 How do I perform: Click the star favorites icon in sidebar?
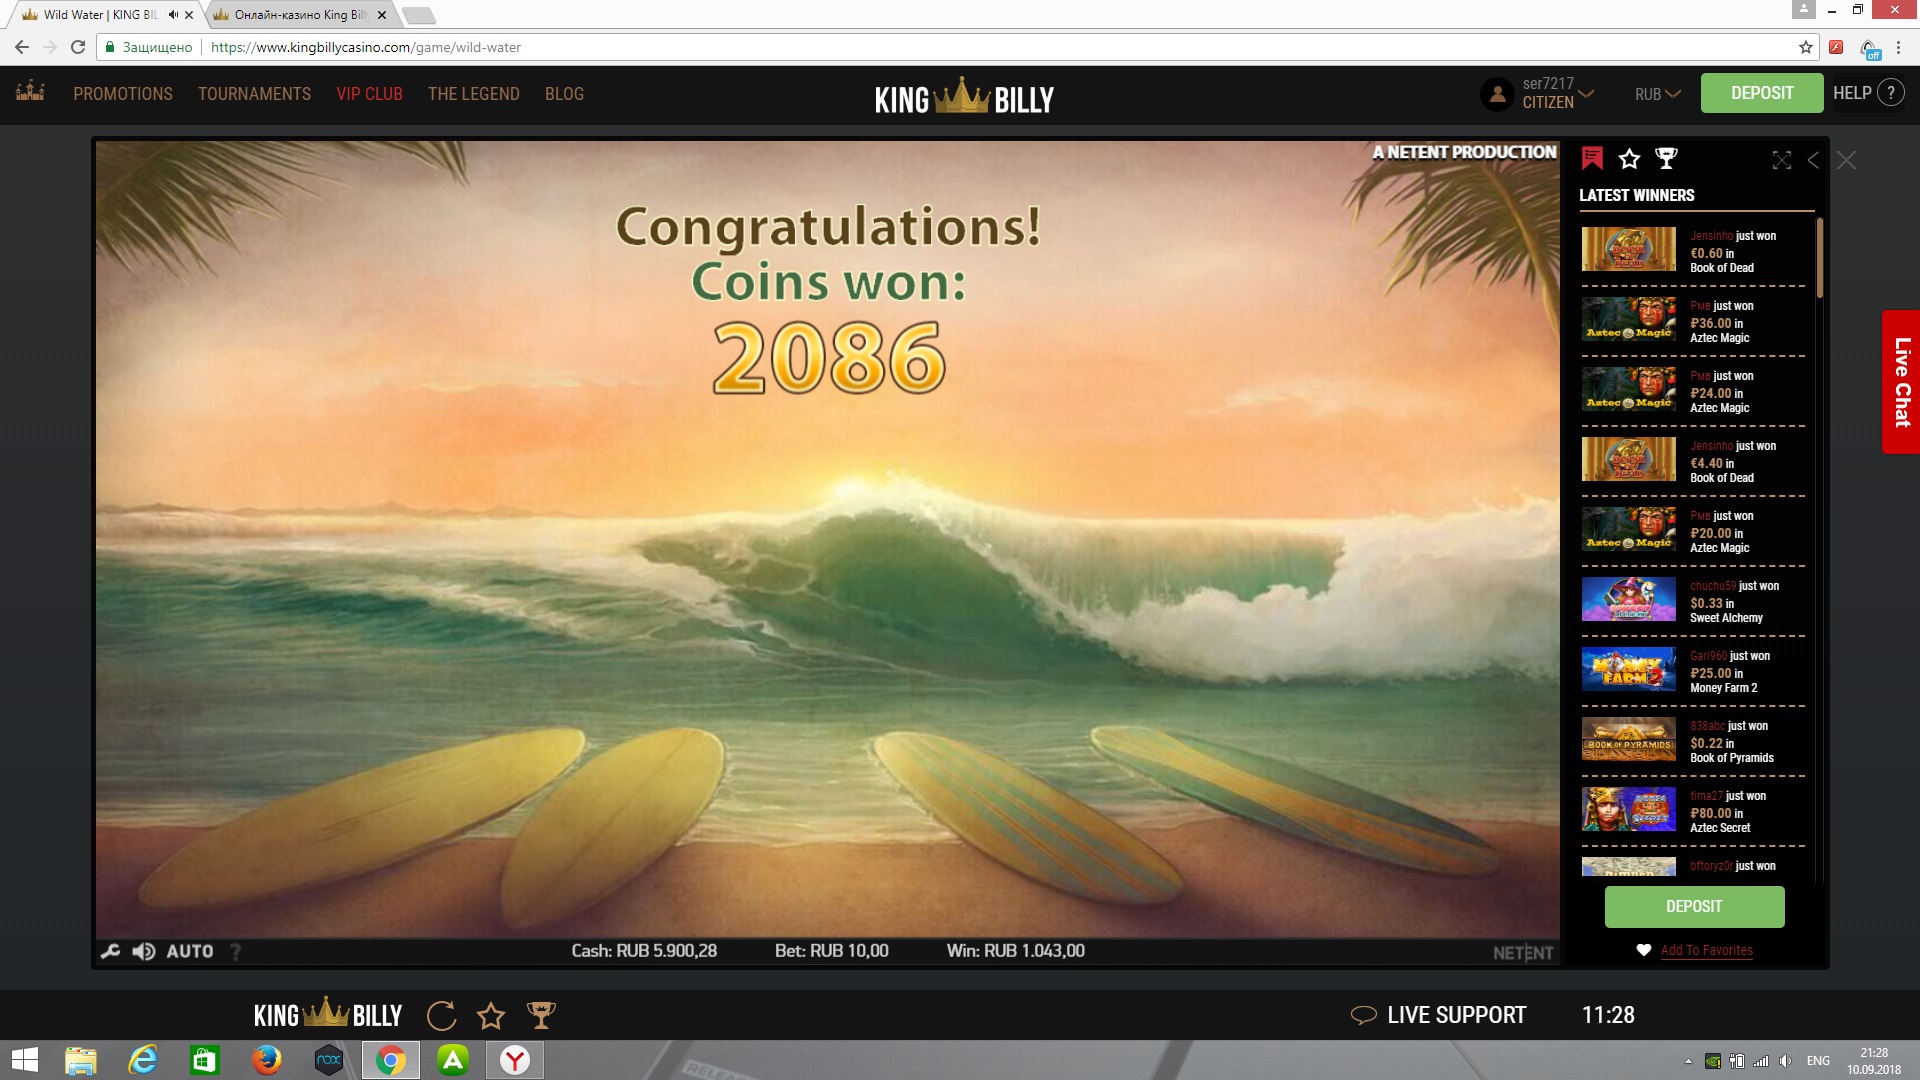1629,158
